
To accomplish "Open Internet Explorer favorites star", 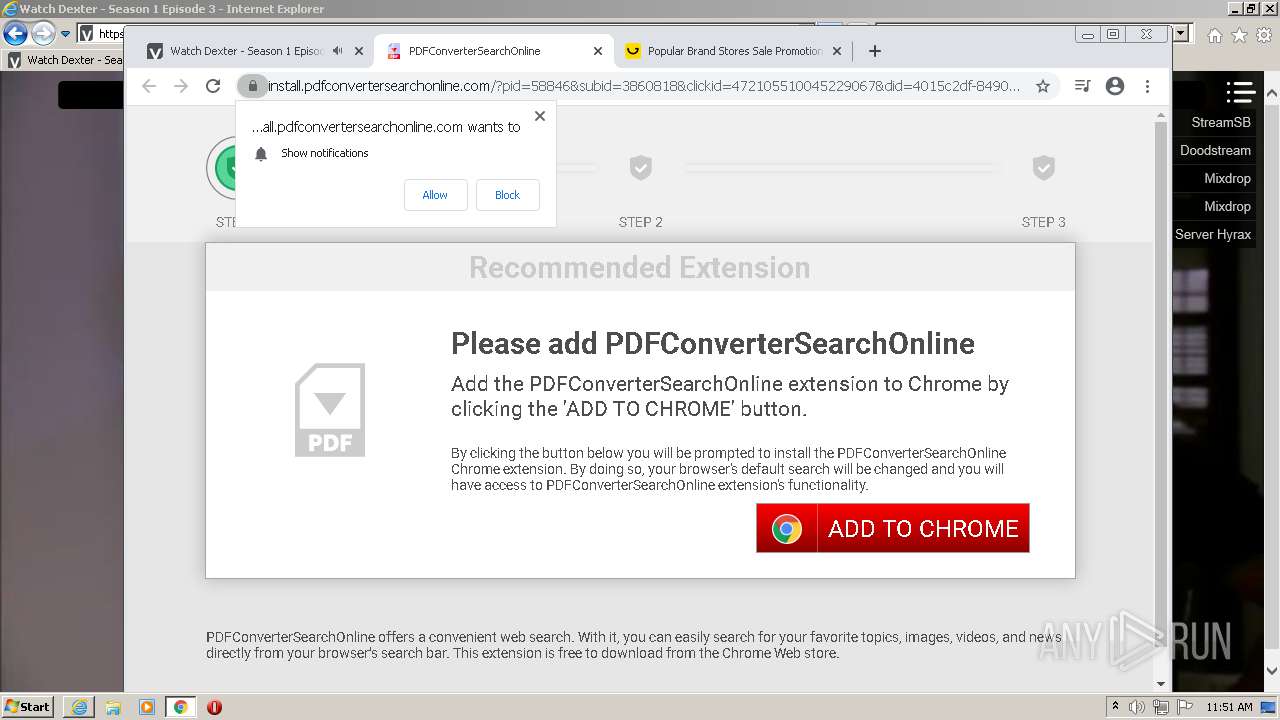I will 1239,35.
